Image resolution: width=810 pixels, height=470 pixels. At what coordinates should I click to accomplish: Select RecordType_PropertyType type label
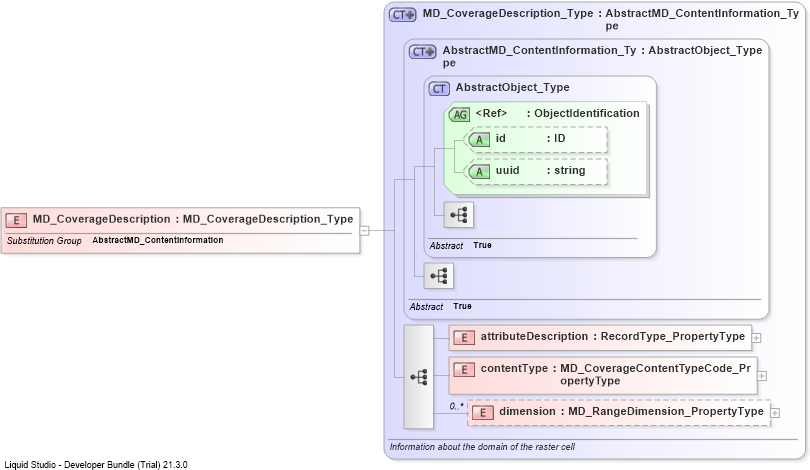[x=673, y=336]
